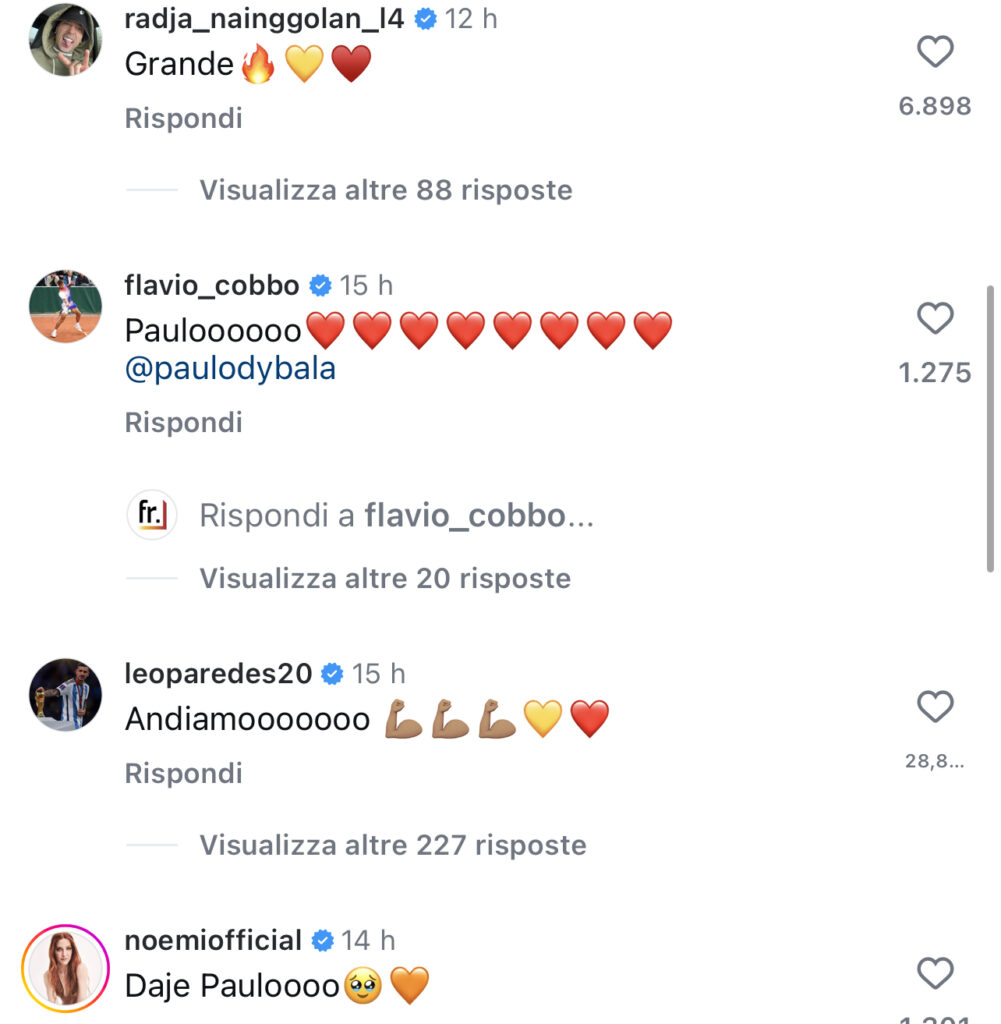Focus the 'Rispondi a flavio_cobbo' reply field
Screen dimensions: 1001x1024
click(397, 515)
